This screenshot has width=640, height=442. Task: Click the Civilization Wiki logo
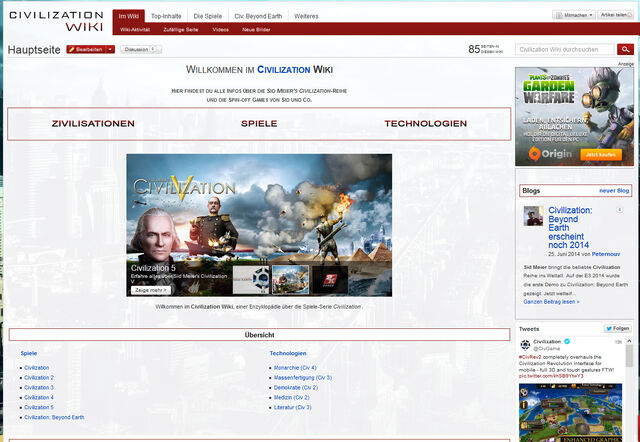[56, 21]
